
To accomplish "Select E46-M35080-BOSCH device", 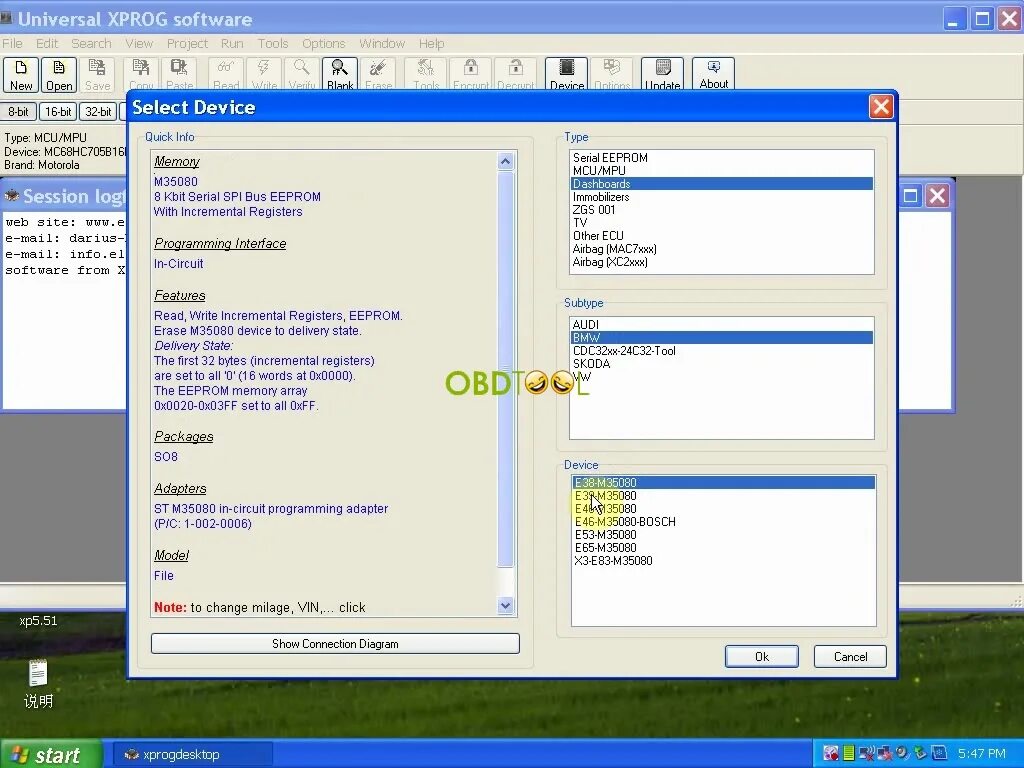I will pos(724,522).
